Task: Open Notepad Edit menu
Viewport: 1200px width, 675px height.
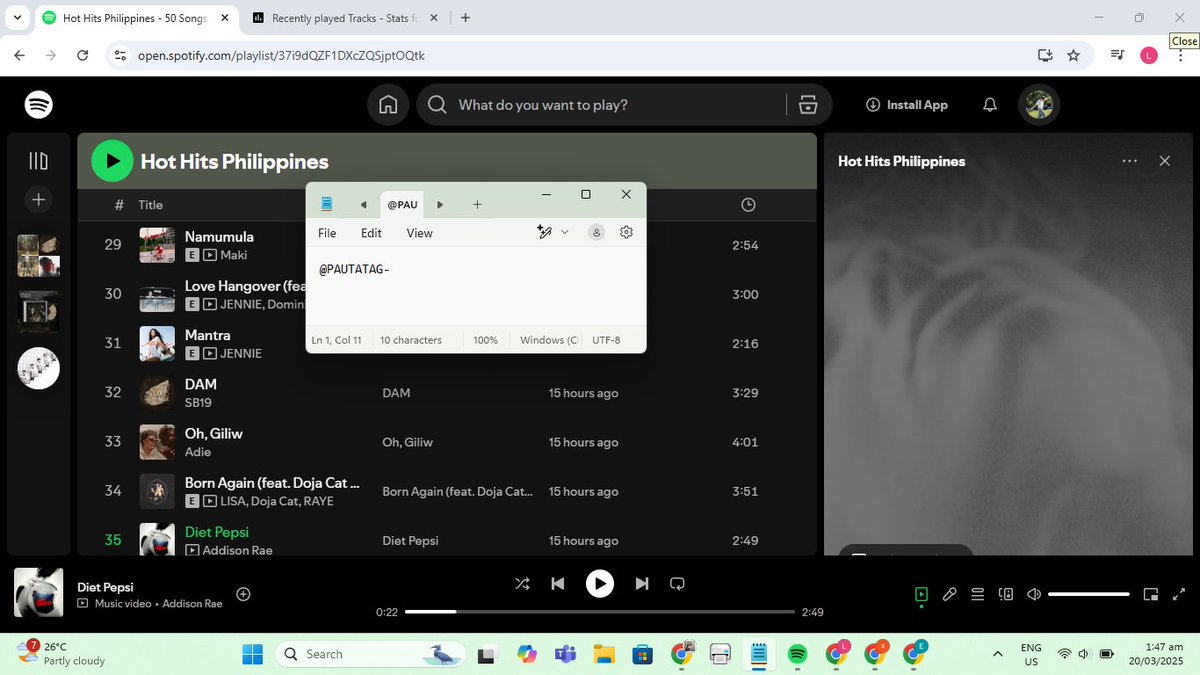Action: coord(371,233)
